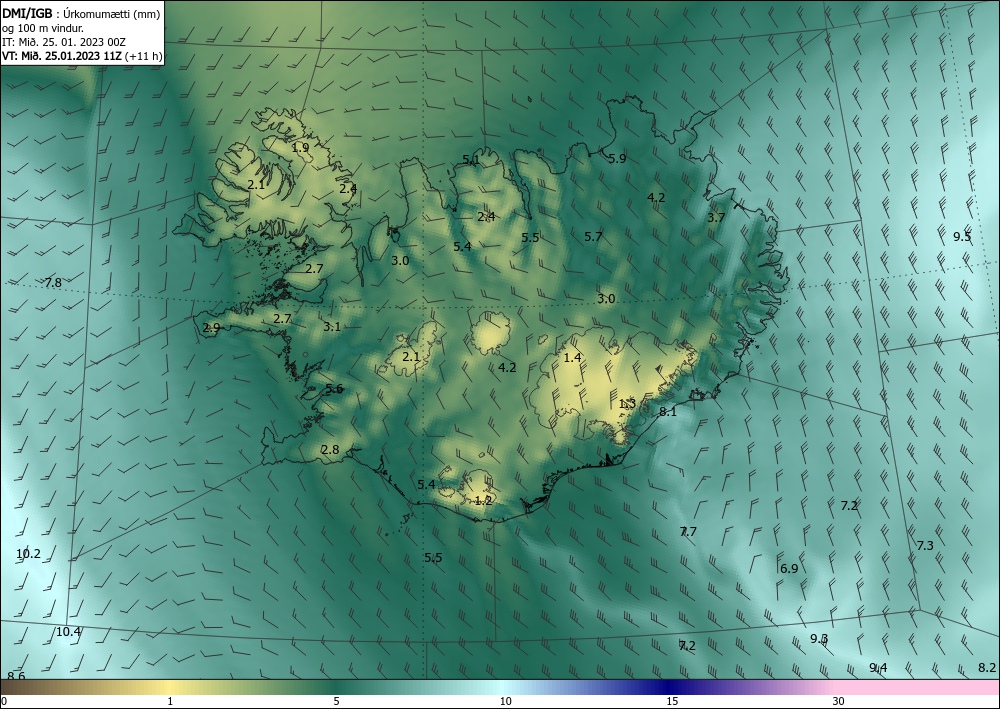
Task: Select the 9.4 value over the sea
Action: pyautogui.click(x=878, y=668)
